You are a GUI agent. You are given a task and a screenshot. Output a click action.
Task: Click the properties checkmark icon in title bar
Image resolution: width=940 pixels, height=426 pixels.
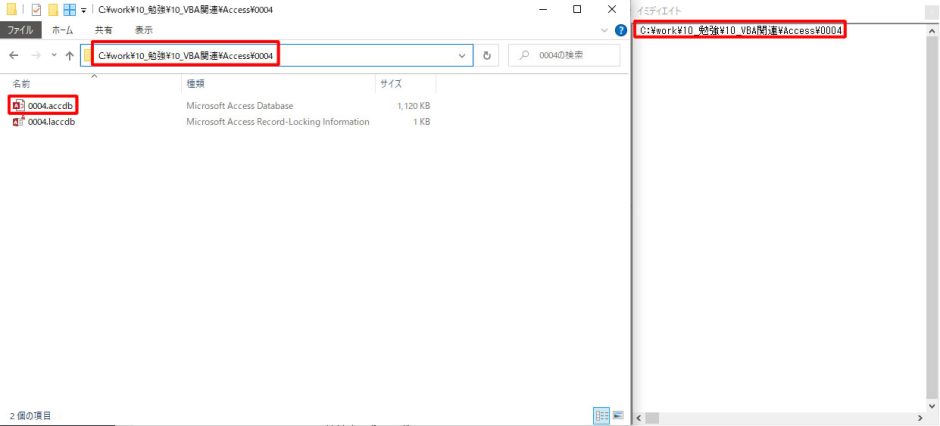click(x=36, y=10)
